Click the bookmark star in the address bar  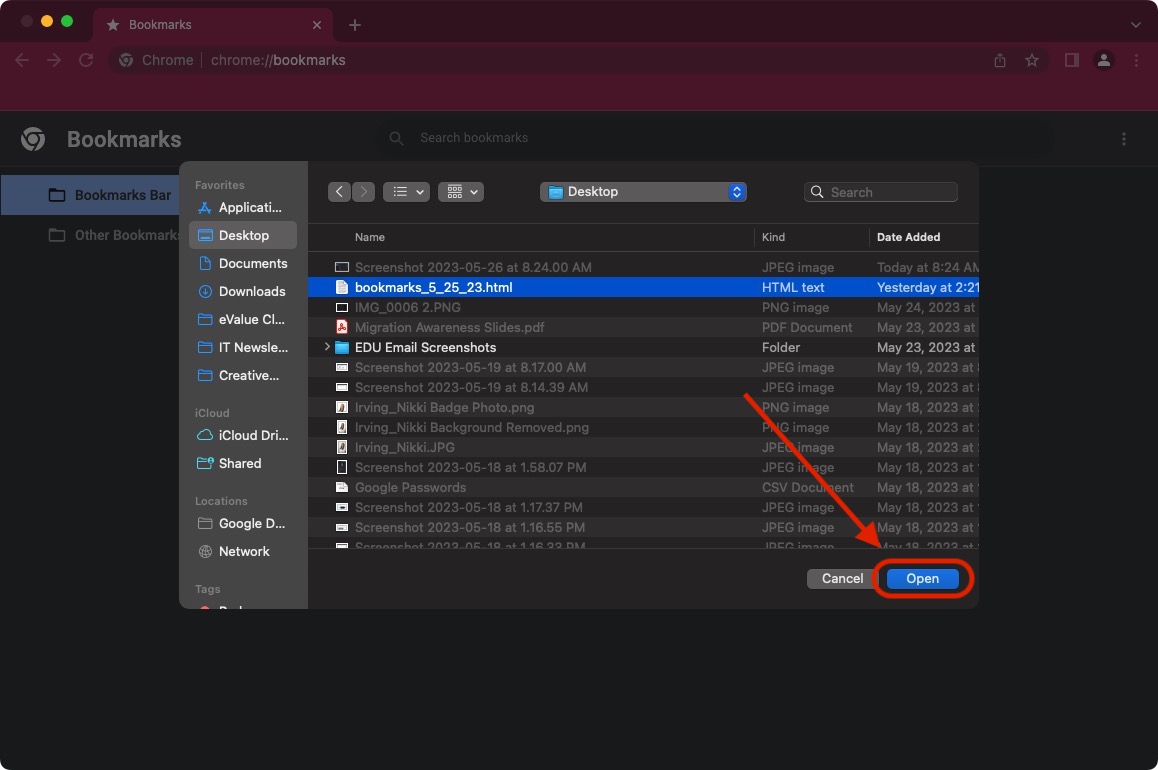(x=1032, y=60)
